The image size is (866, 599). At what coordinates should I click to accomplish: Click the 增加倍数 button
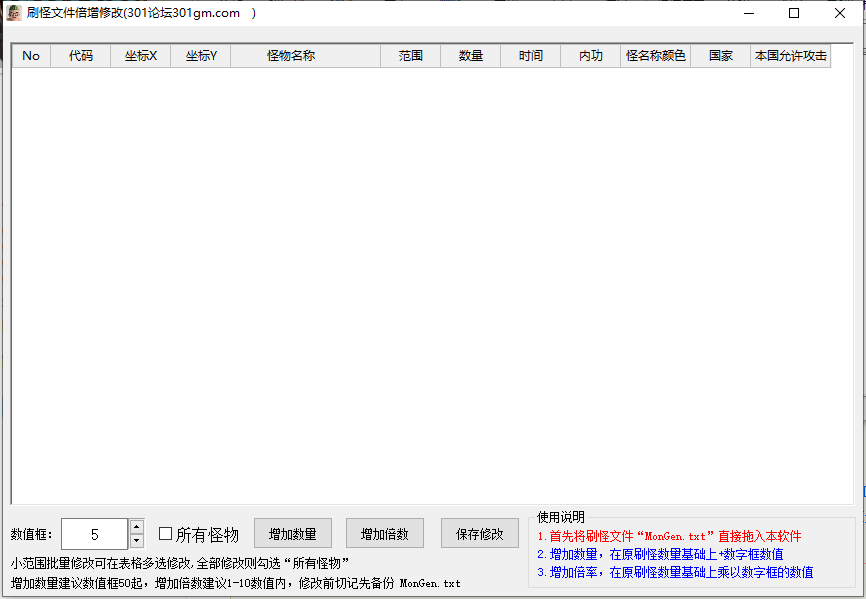385,533
